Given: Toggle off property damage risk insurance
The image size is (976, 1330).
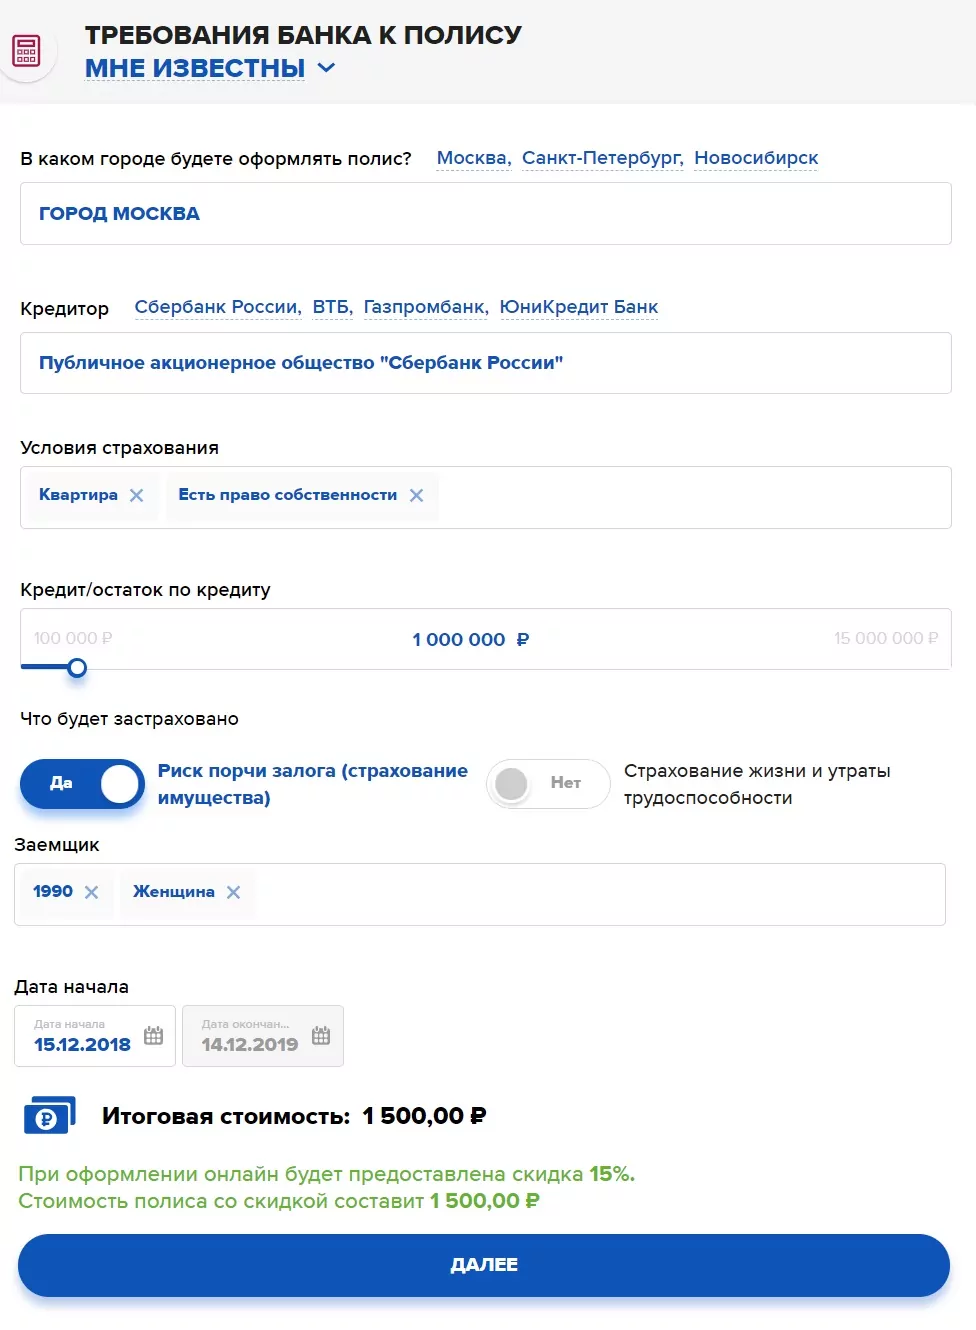Looking at the screenshot, I should pyautogui.click(x=82, y=783).
